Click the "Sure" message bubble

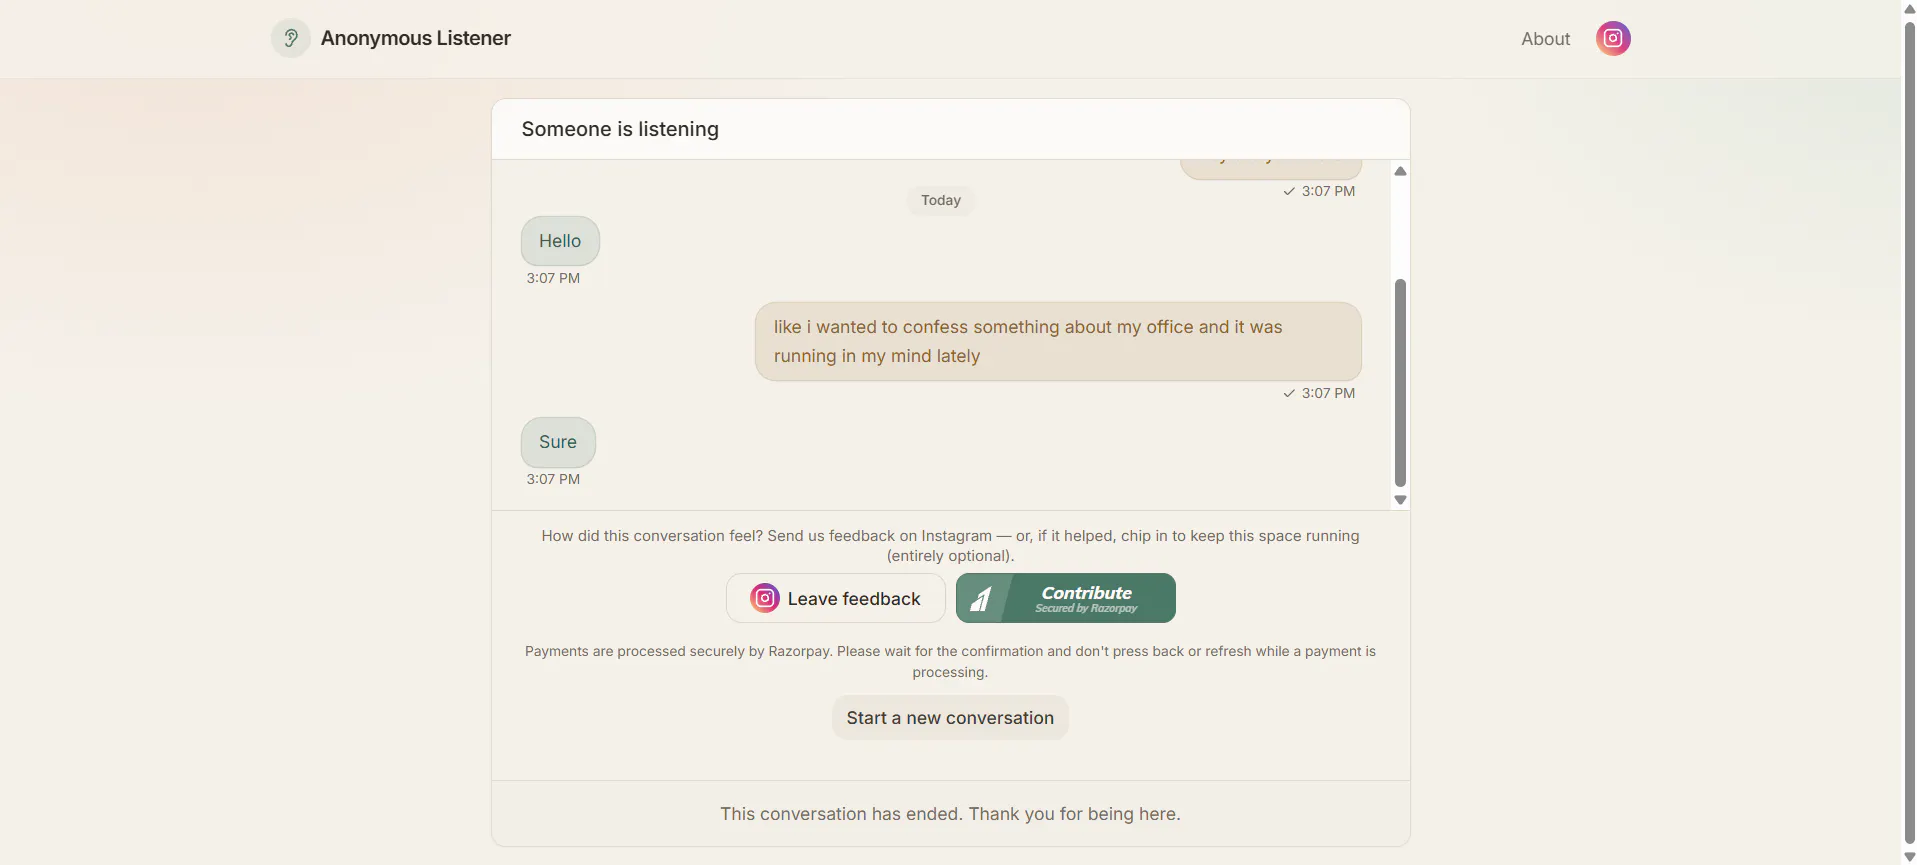point(558,442)
